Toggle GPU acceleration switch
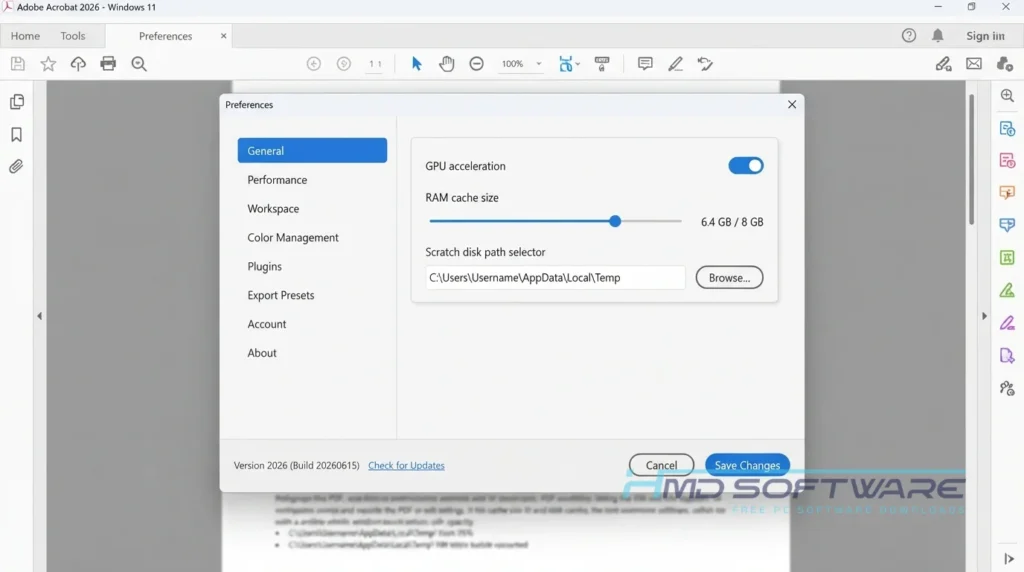This screenshot has width=1024, height=572. tap(746, 166)
